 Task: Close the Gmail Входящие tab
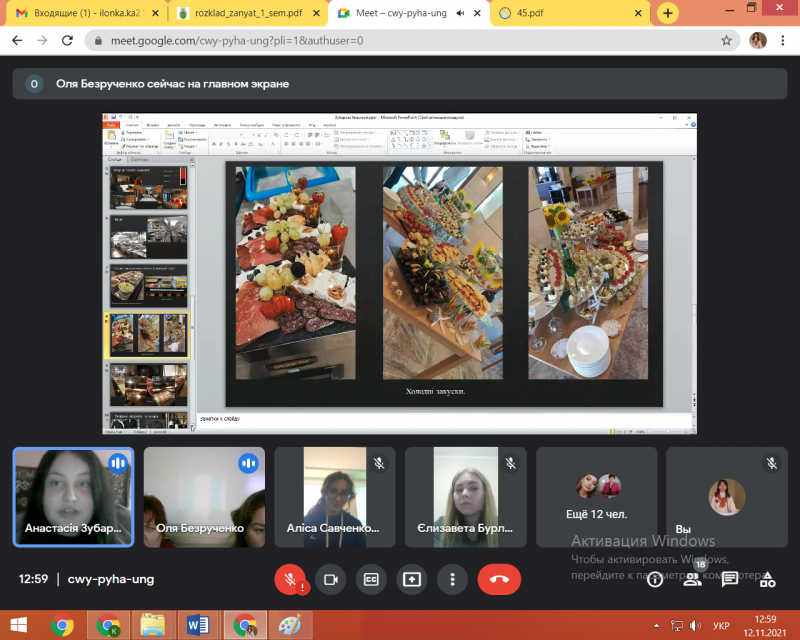click(x=155, y=13)
